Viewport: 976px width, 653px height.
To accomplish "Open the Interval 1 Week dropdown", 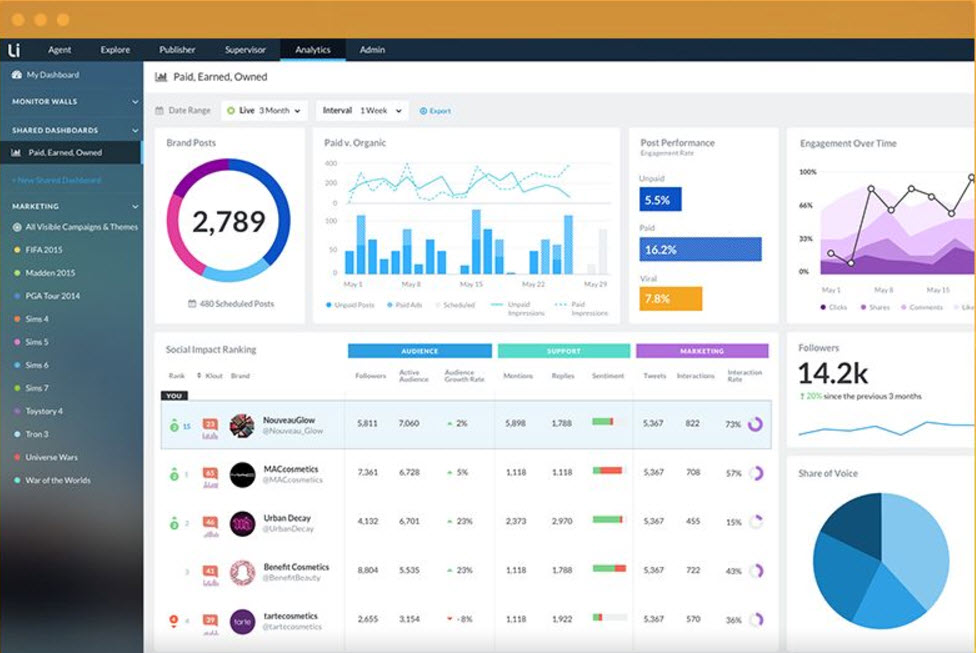I will tap(361, 110).
